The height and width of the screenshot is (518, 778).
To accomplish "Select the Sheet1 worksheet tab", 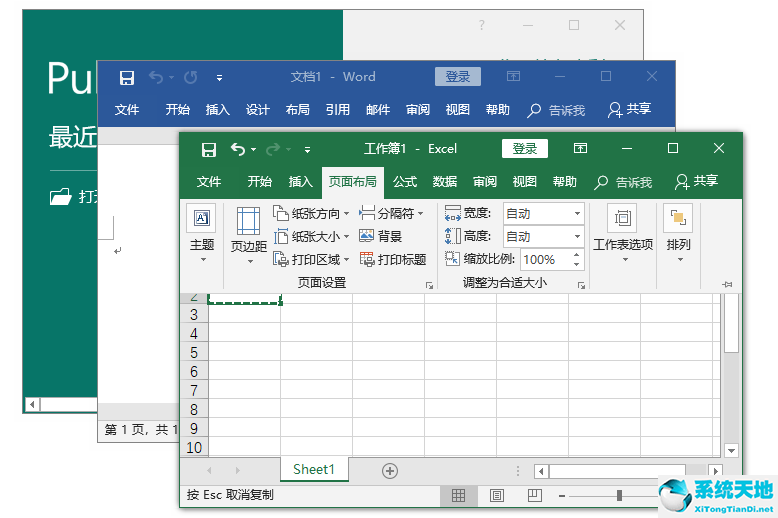I will tap(313, 470).
